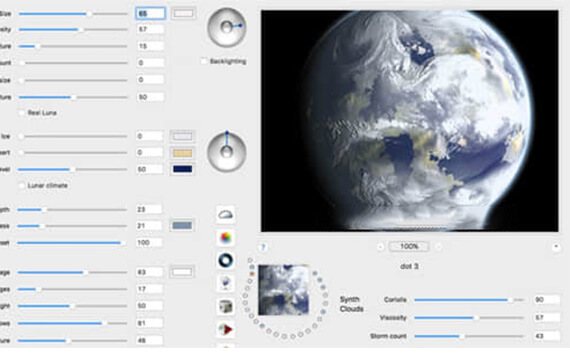Image resolution: width=570 pixels, height=360 pixels.
Task: Click the small cloud map thumbnail
Action: [x=284, y=290]
